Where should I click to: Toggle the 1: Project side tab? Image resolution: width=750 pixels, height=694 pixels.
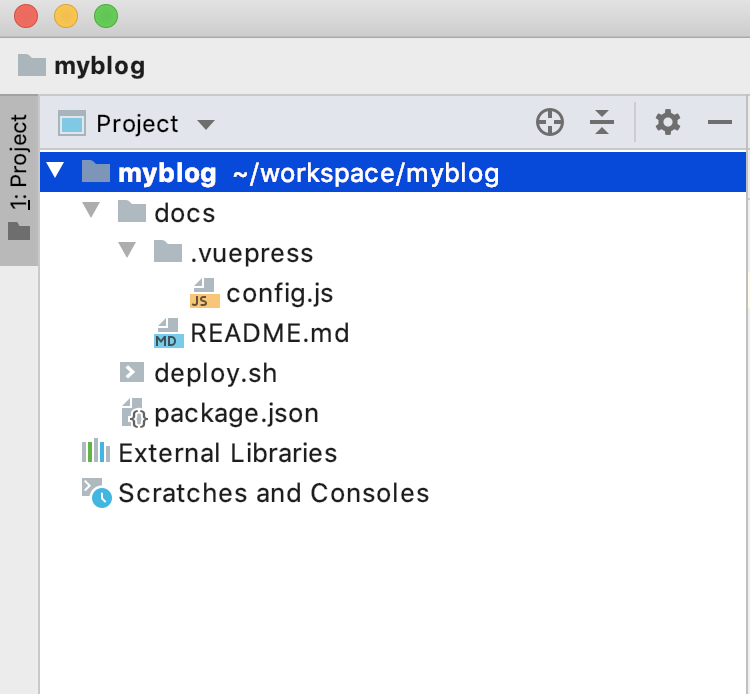pos(19,180)
